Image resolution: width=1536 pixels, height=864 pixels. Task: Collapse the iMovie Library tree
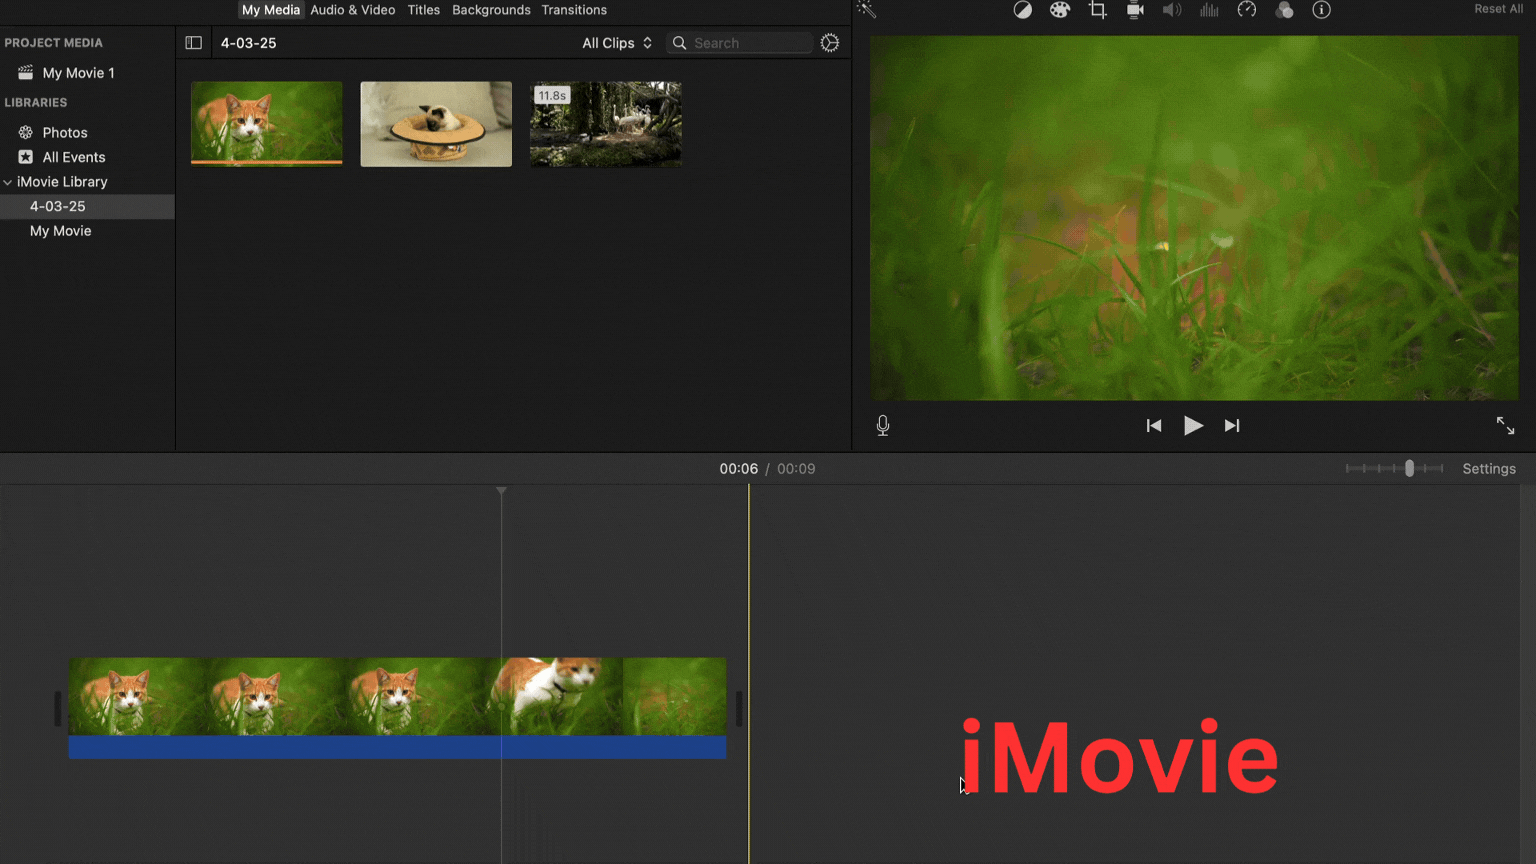click(x=8, y=182)
